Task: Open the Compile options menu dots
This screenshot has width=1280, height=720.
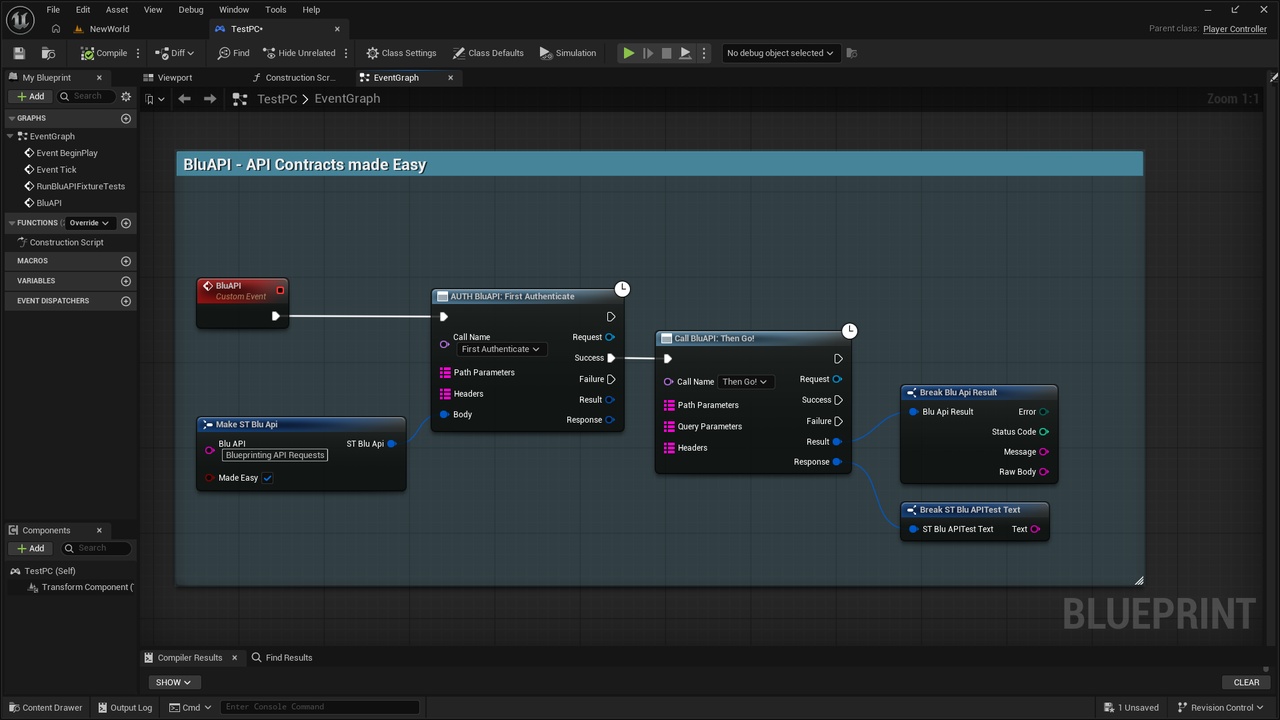Action: tap(138, 53)
